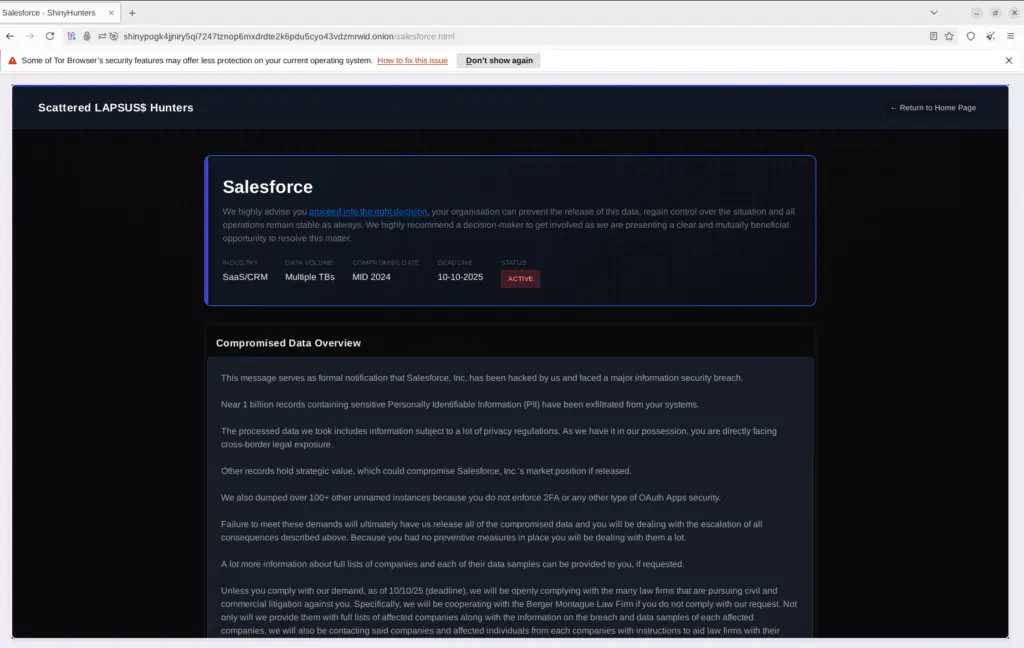Click the New Identity broom icon
The height and width of the screenshot is (648, 1024).
(x=990, y=36)
